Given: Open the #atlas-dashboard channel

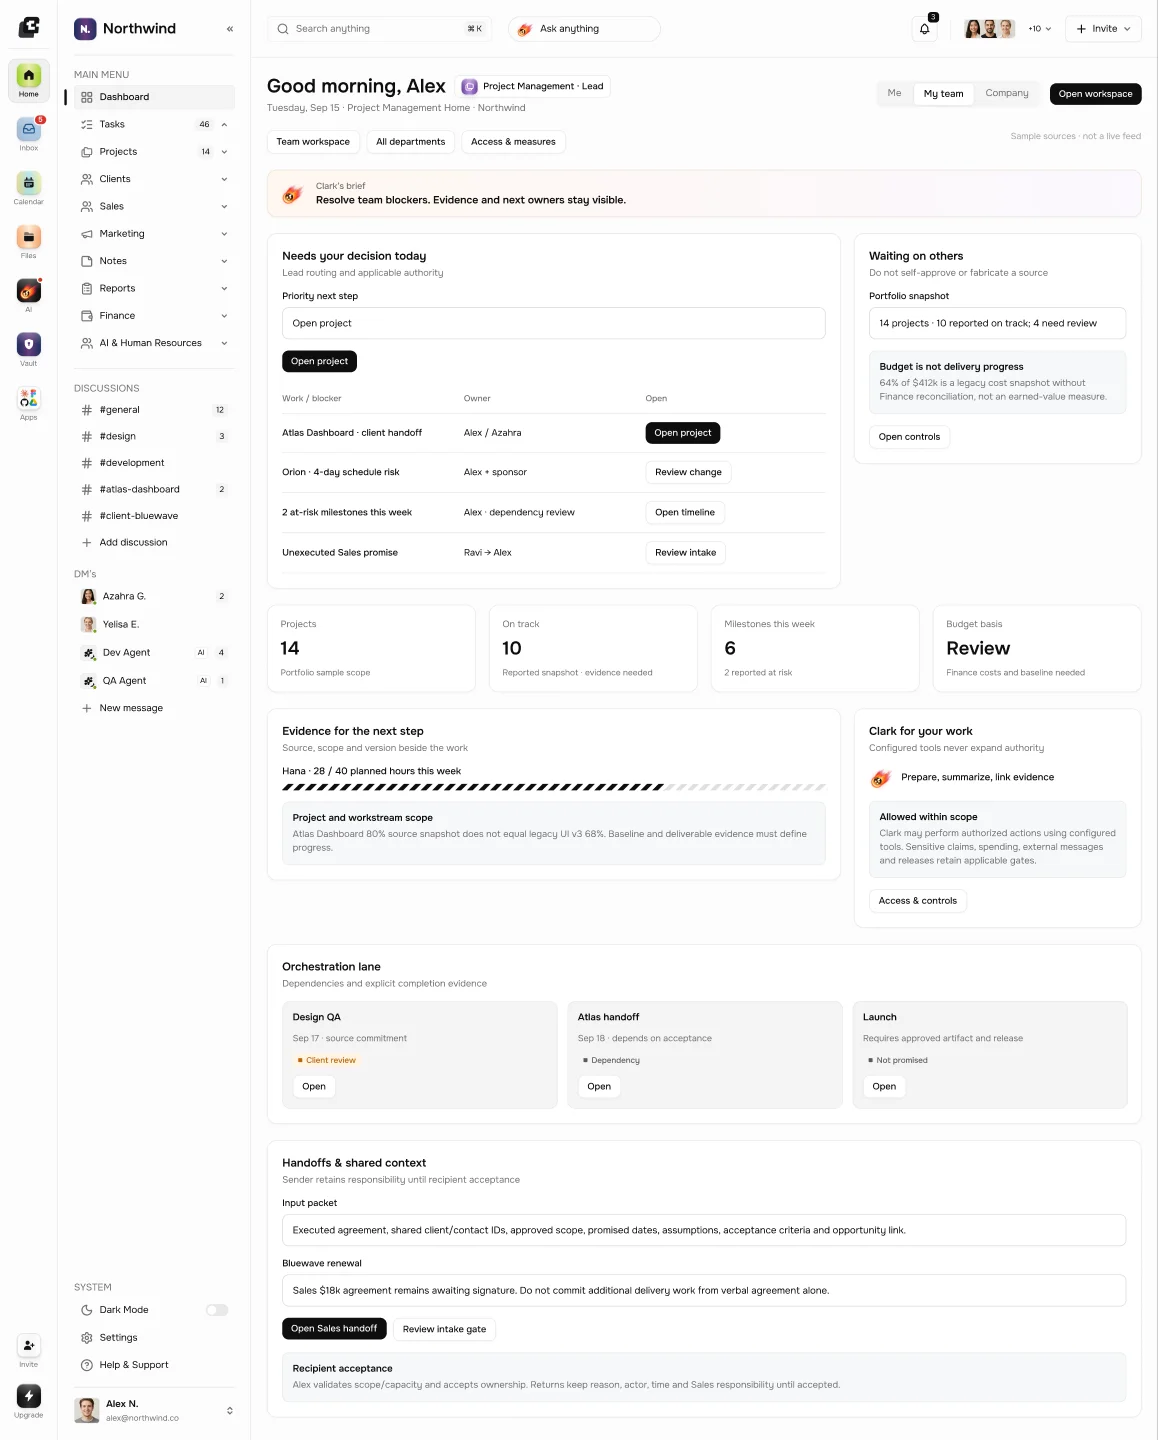Looking at the screenshot, I should [x=154, y=489].
